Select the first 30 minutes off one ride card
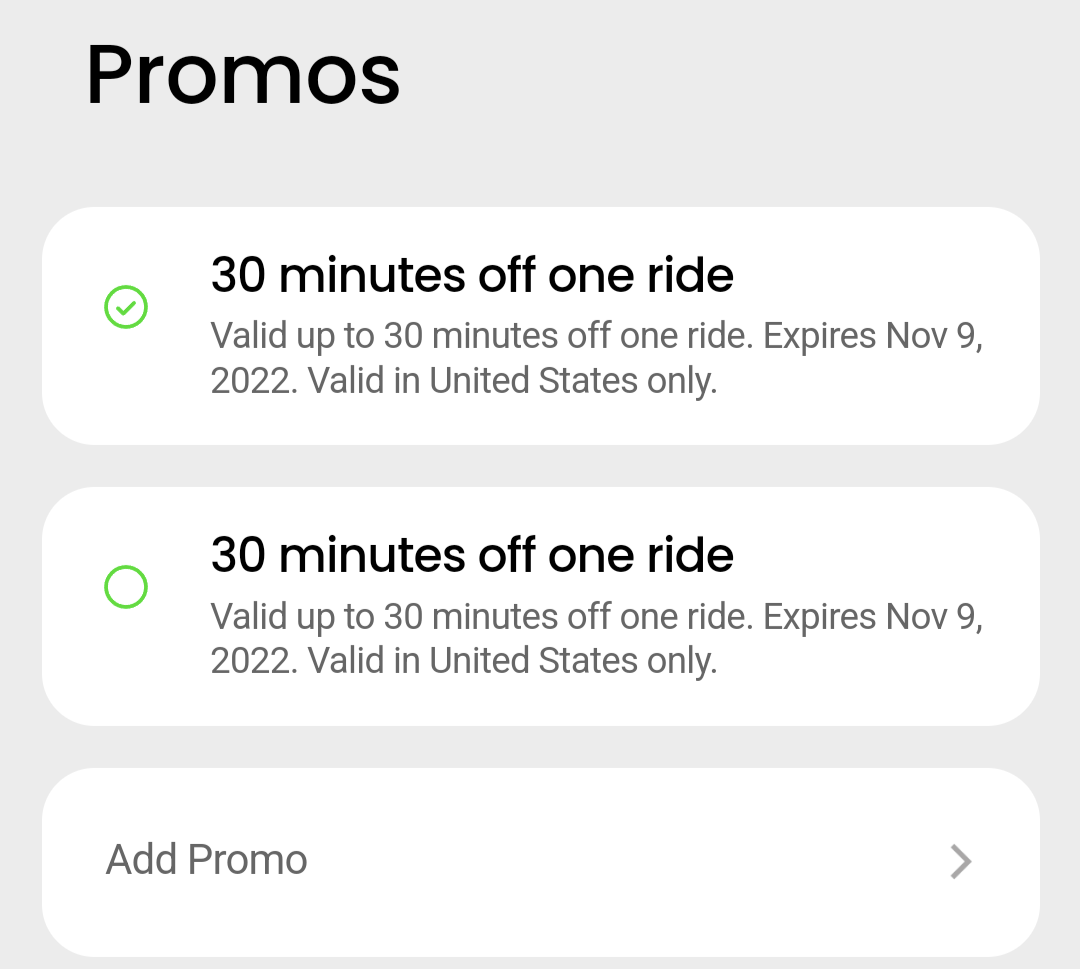Image resolution: width=1080 pixels, height=969 pixels. [x=540, y=324]
